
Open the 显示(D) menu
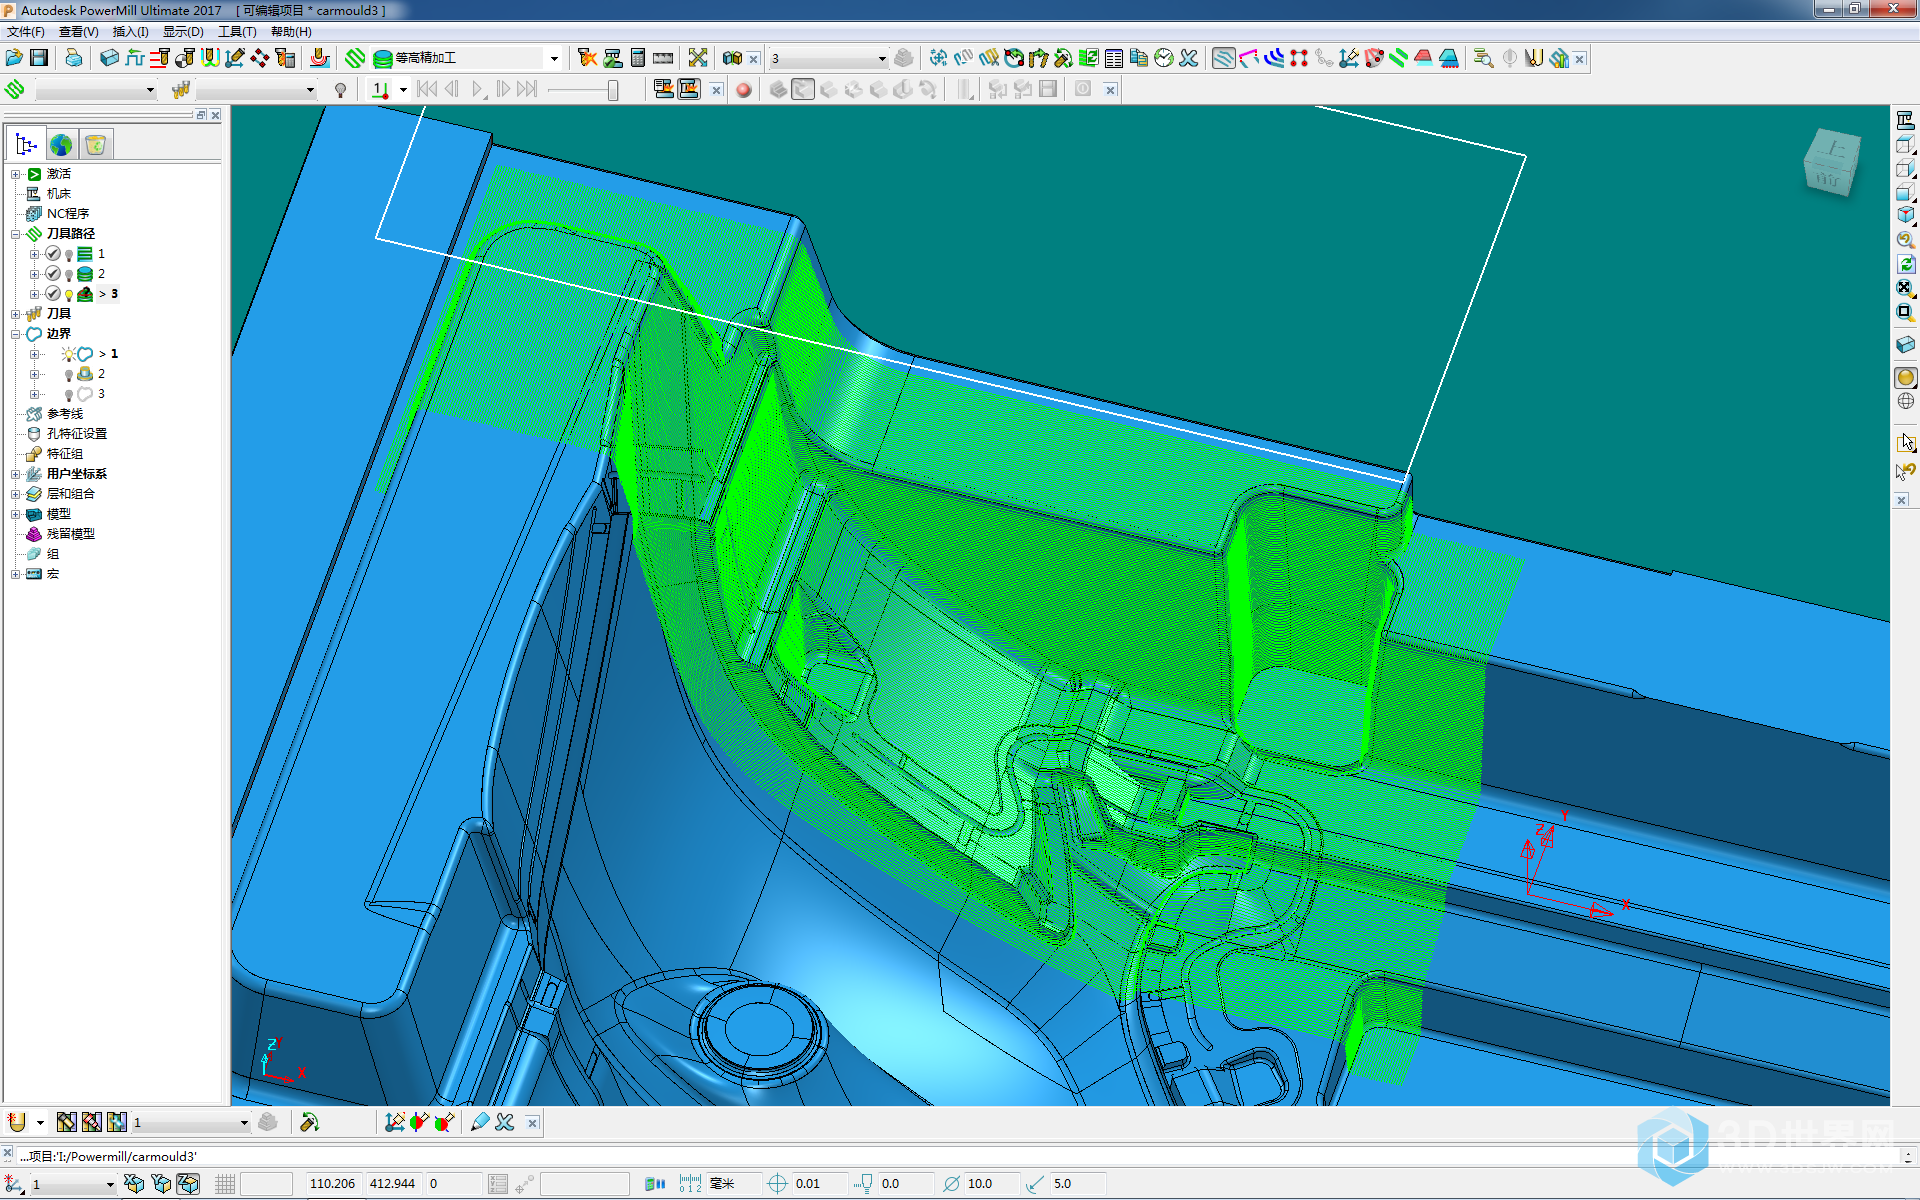coord(183,31)
